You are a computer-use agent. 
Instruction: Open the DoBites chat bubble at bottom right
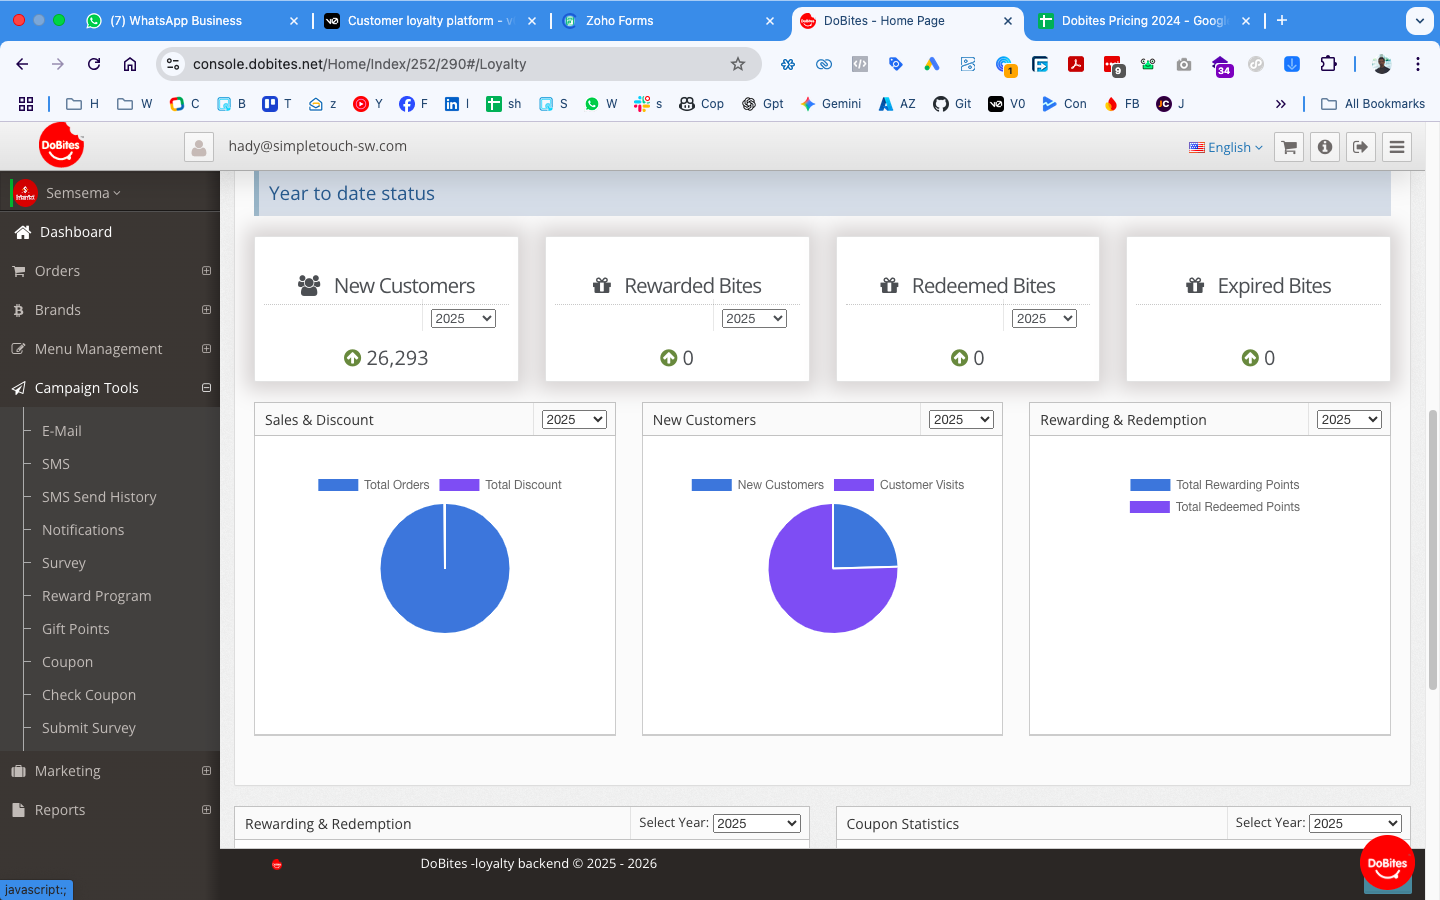[x=1387, y=863]
